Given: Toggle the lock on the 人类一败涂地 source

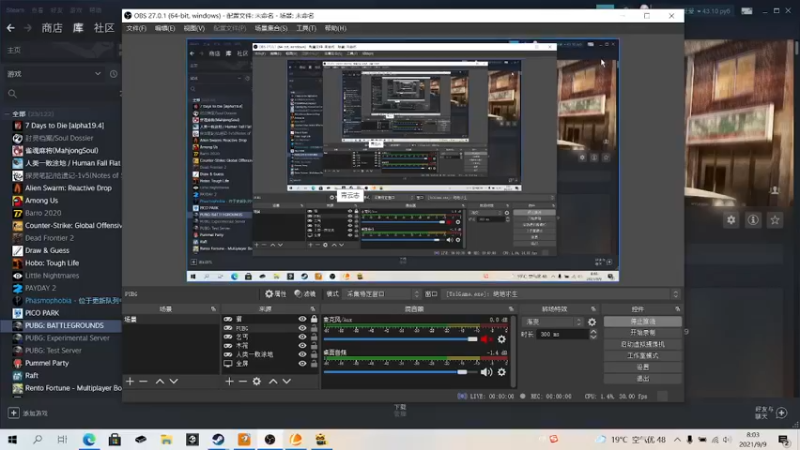Looking at the screenshot, I should pos(314,355).
